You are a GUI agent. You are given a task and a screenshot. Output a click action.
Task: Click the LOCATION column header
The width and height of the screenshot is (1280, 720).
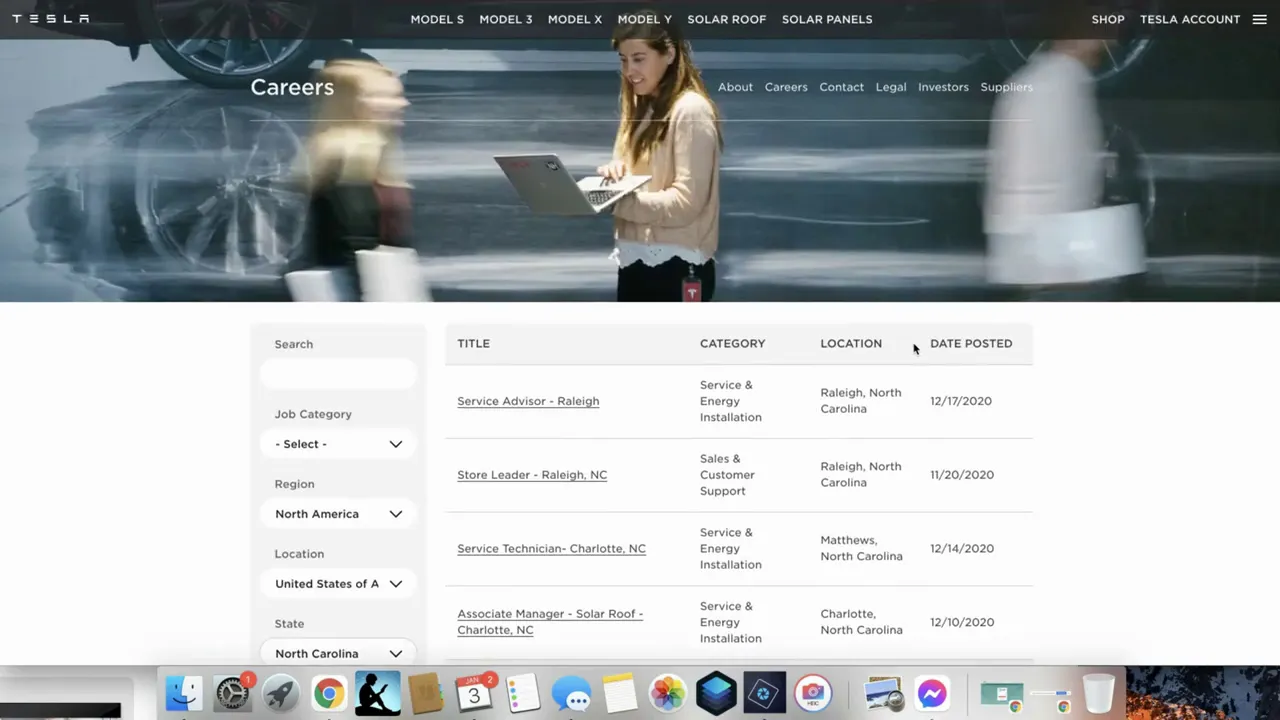pos(851,344)
